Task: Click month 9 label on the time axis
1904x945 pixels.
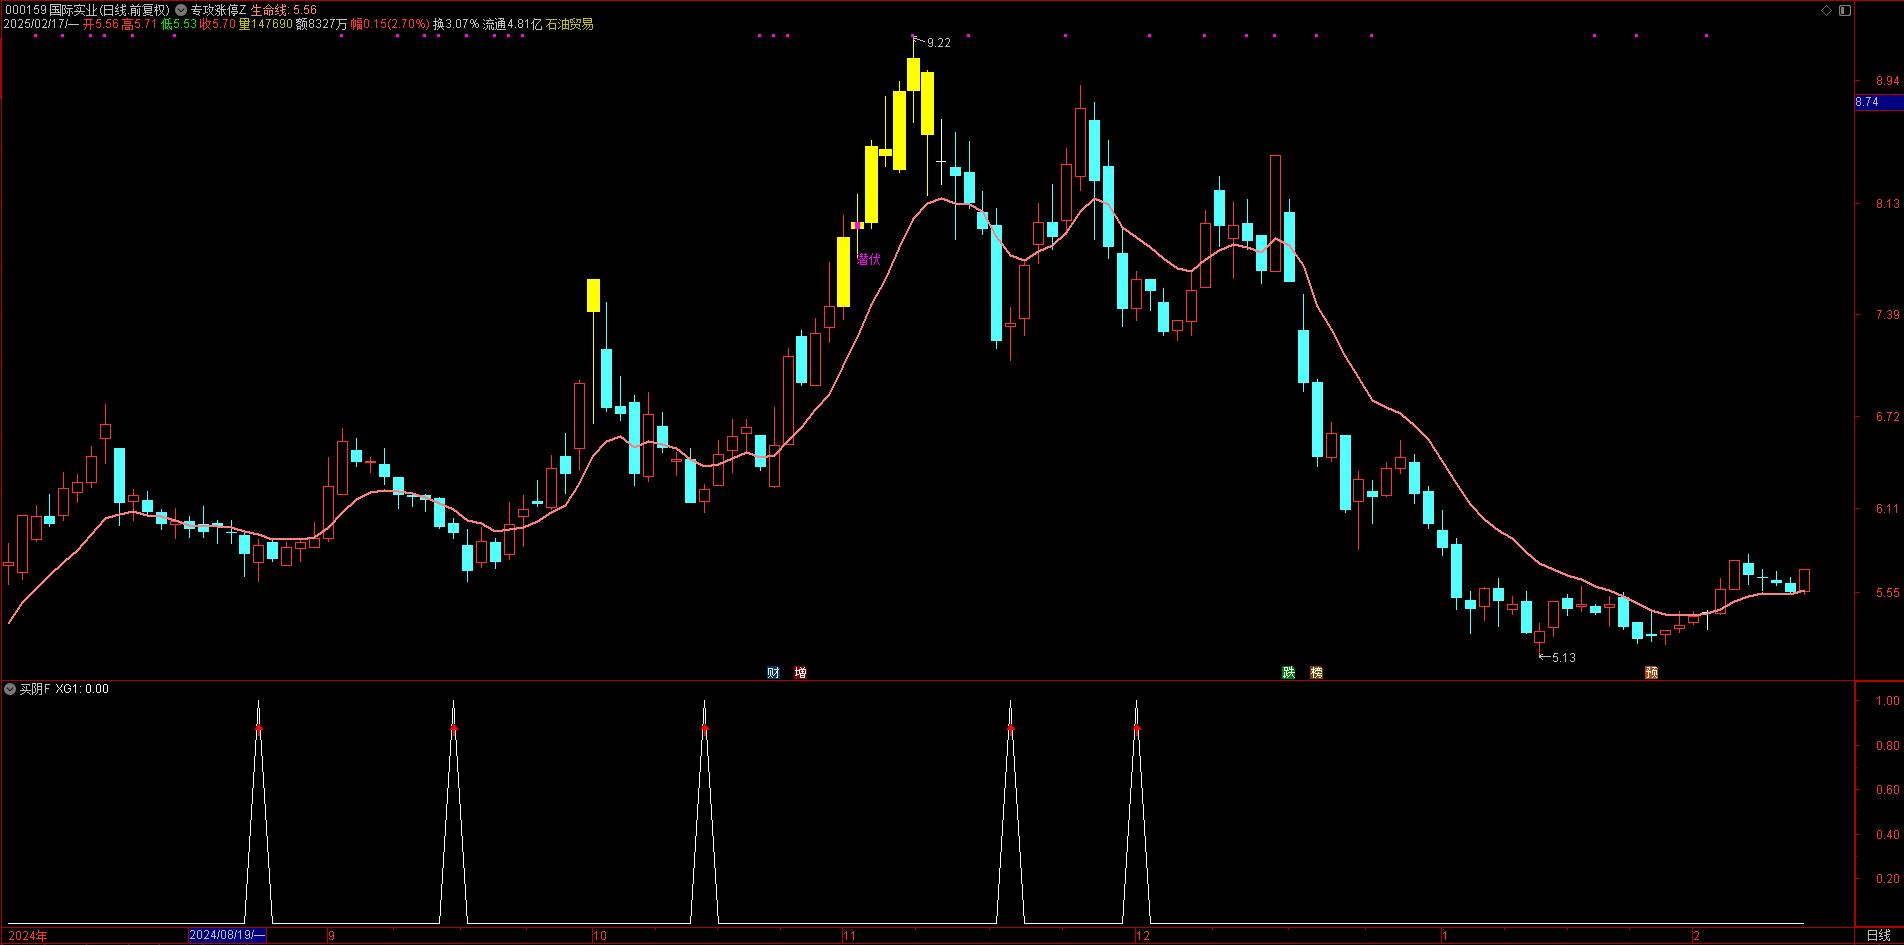Action: [332, 936]
